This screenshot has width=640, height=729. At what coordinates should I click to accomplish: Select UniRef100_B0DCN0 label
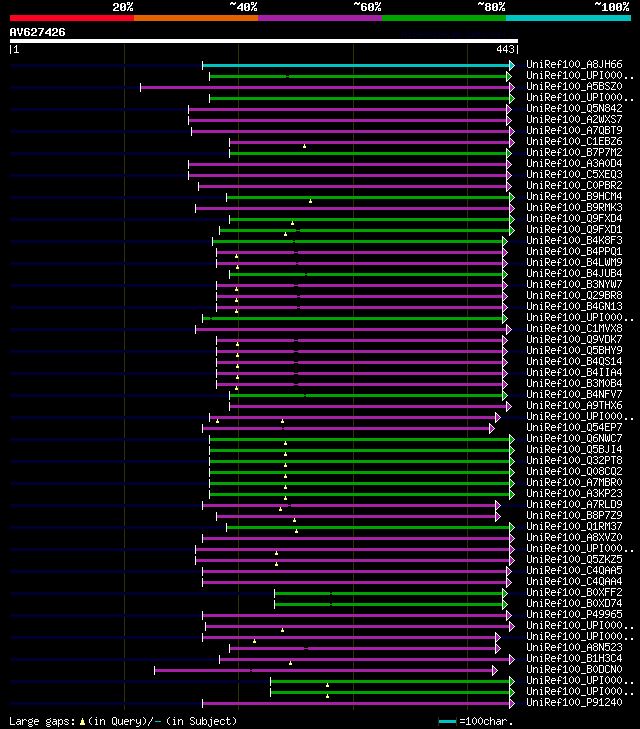(574, 669)
